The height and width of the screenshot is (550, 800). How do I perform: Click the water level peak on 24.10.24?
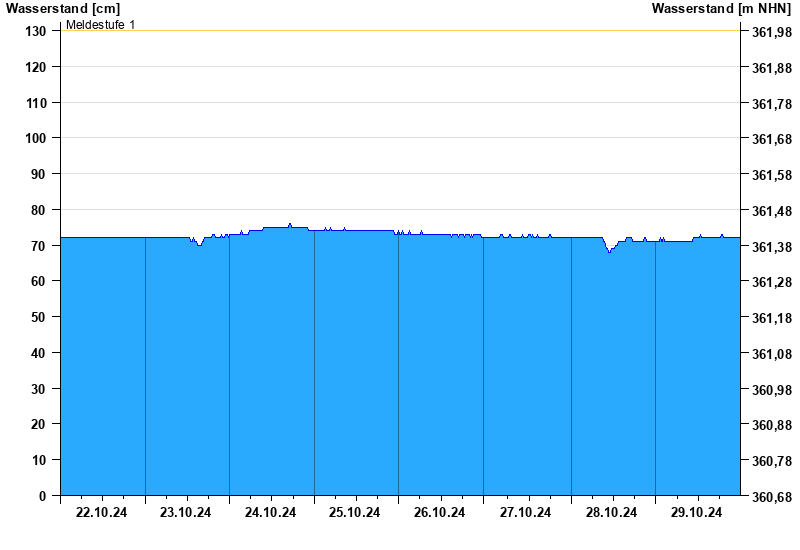click(290, 225)
